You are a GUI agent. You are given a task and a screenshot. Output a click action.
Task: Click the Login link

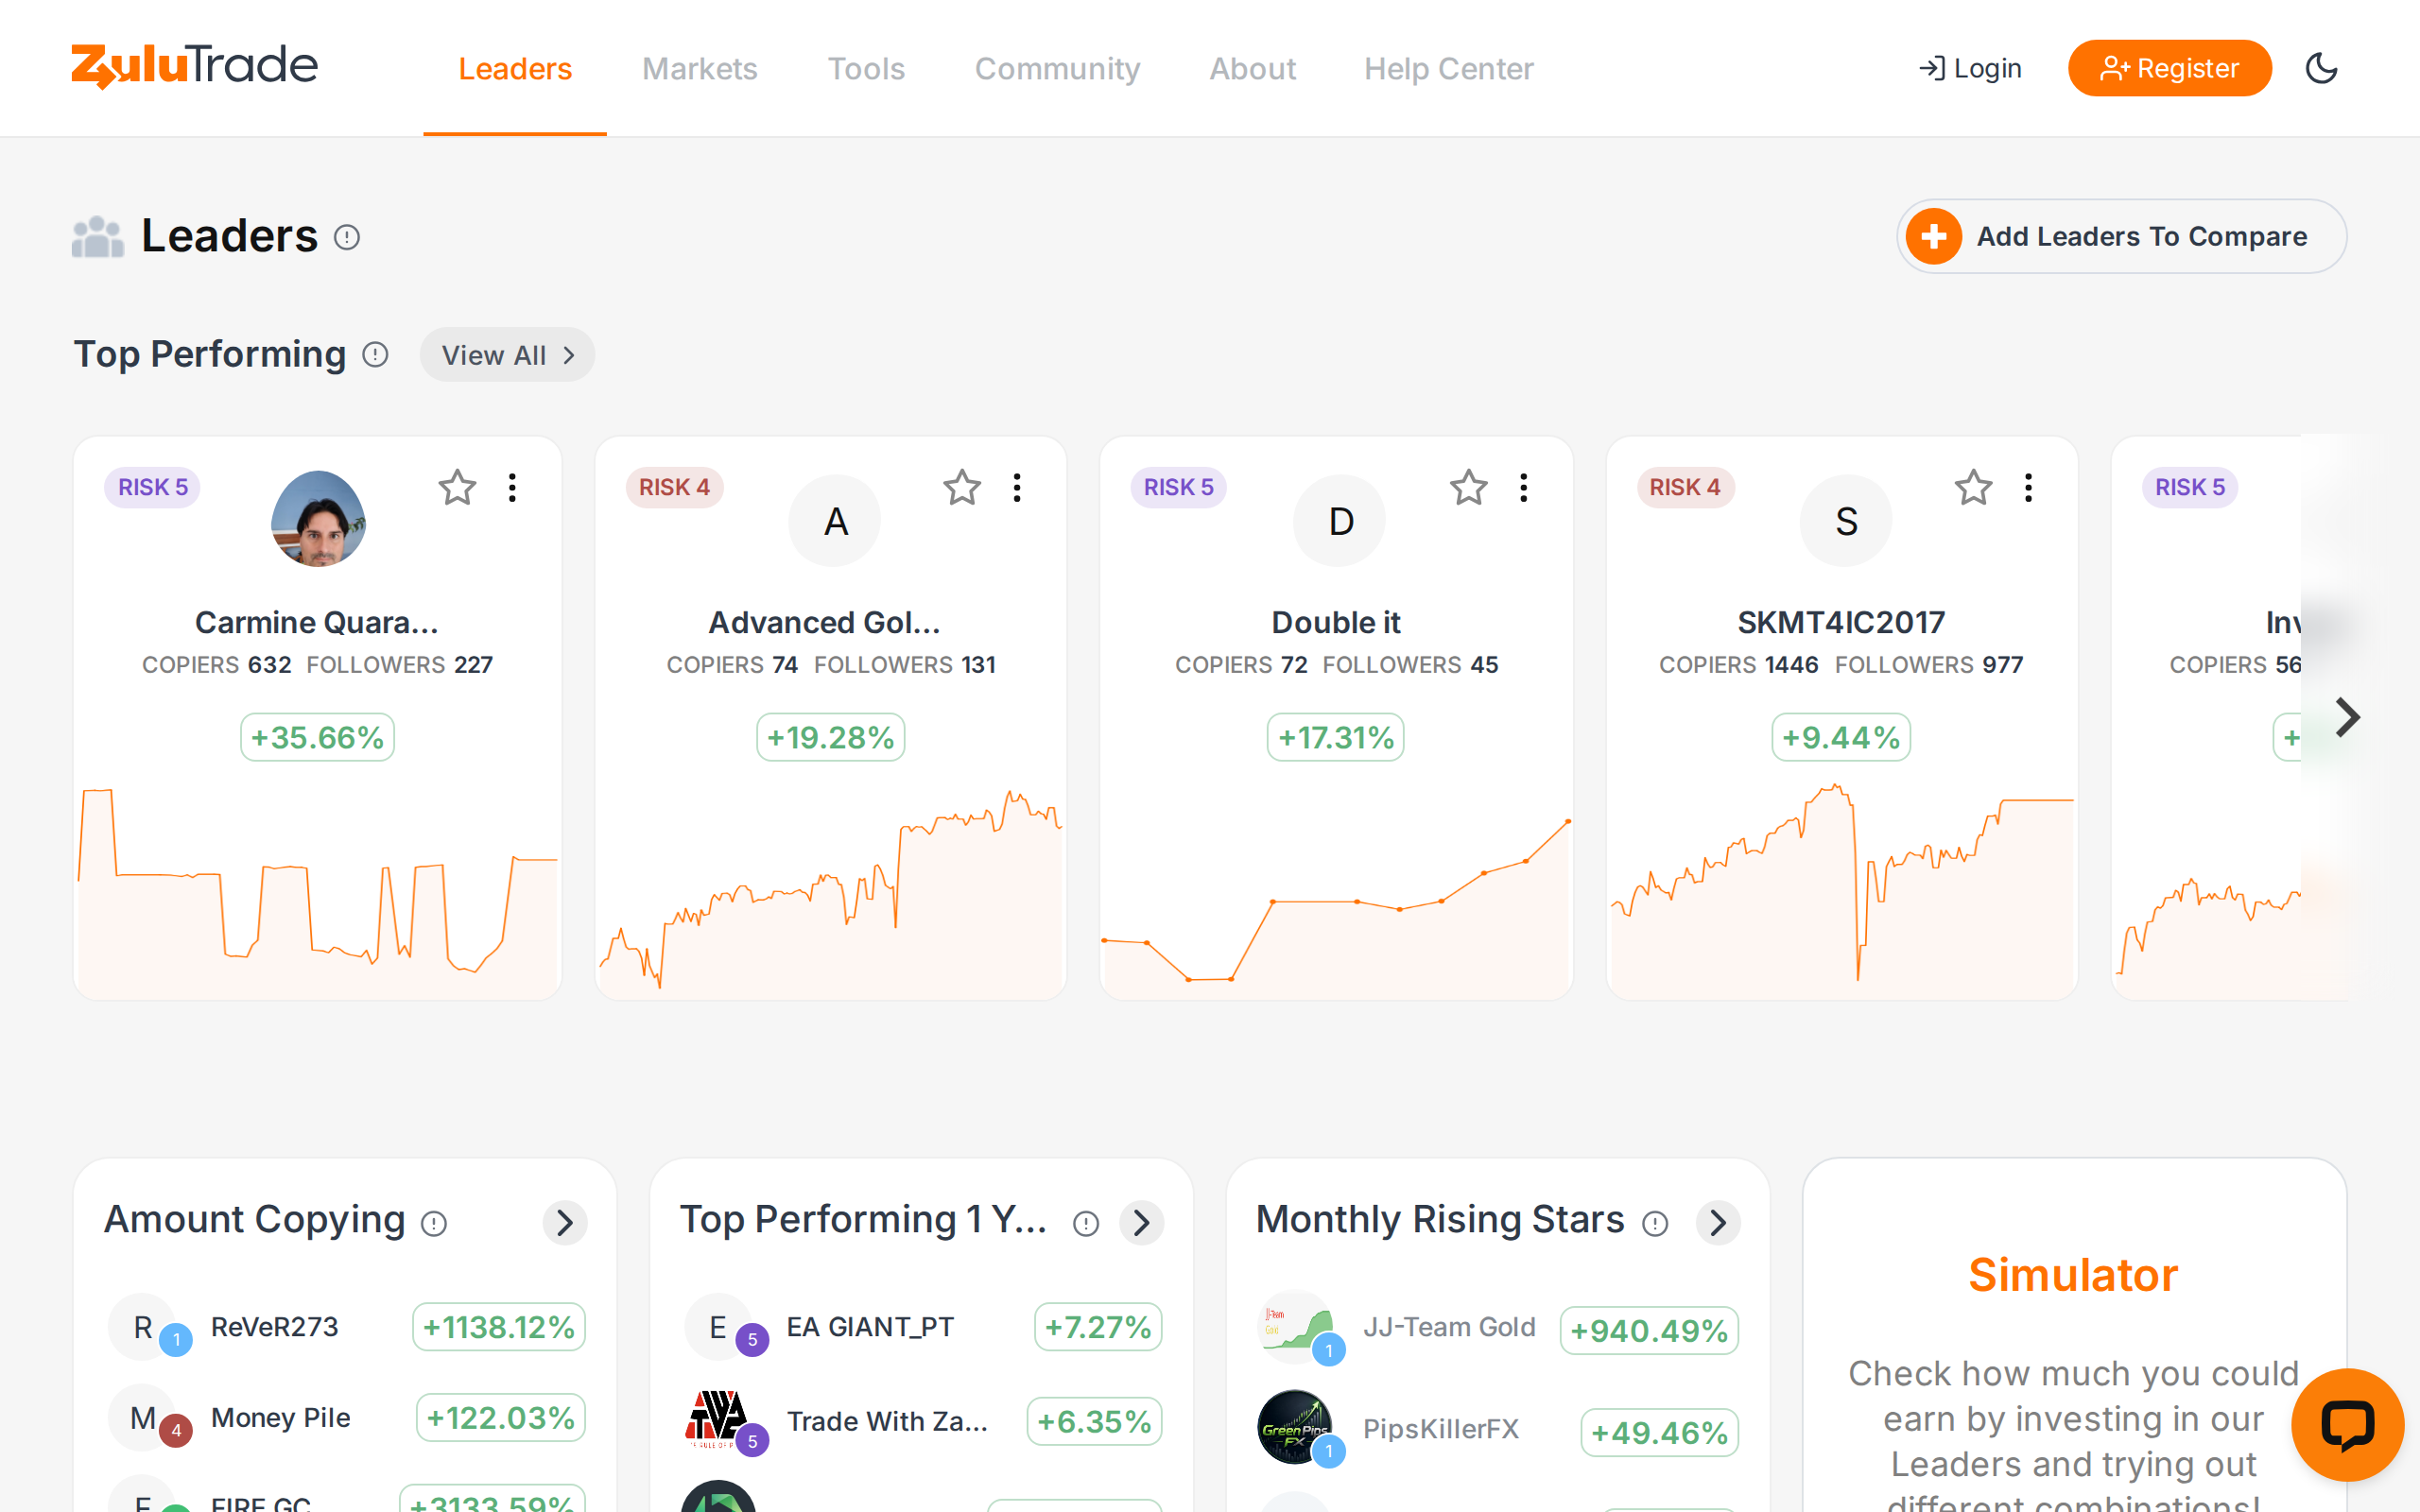(1970, 68)
